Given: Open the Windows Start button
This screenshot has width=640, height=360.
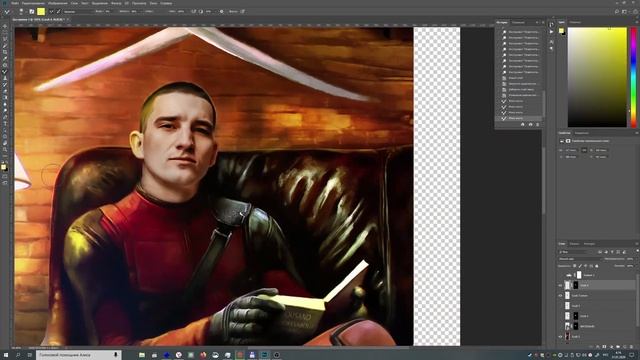Looking at the screenshot, I should click(6, 355).
